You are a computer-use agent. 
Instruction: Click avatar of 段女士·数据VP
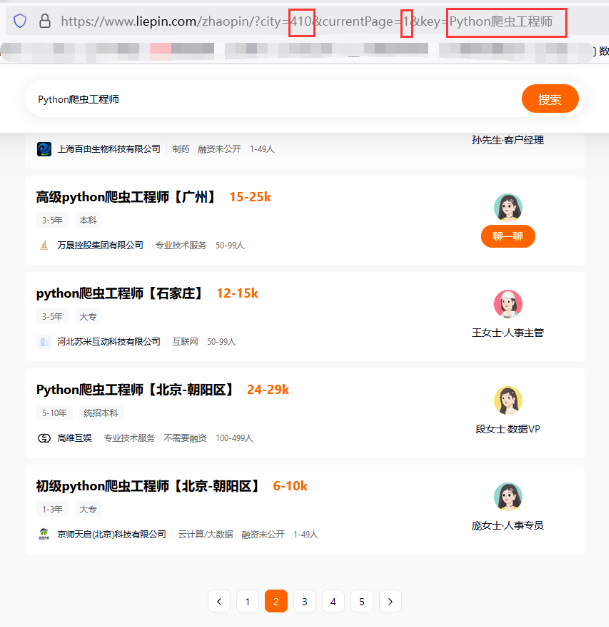[x=508, y=400]
